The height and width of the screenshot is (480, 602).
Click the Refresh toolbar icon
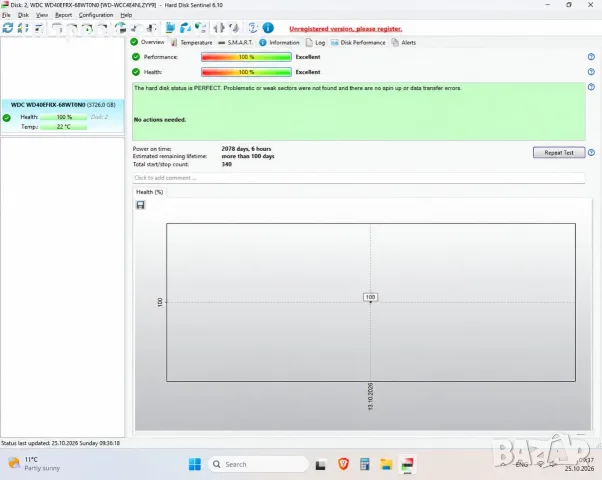8,28
